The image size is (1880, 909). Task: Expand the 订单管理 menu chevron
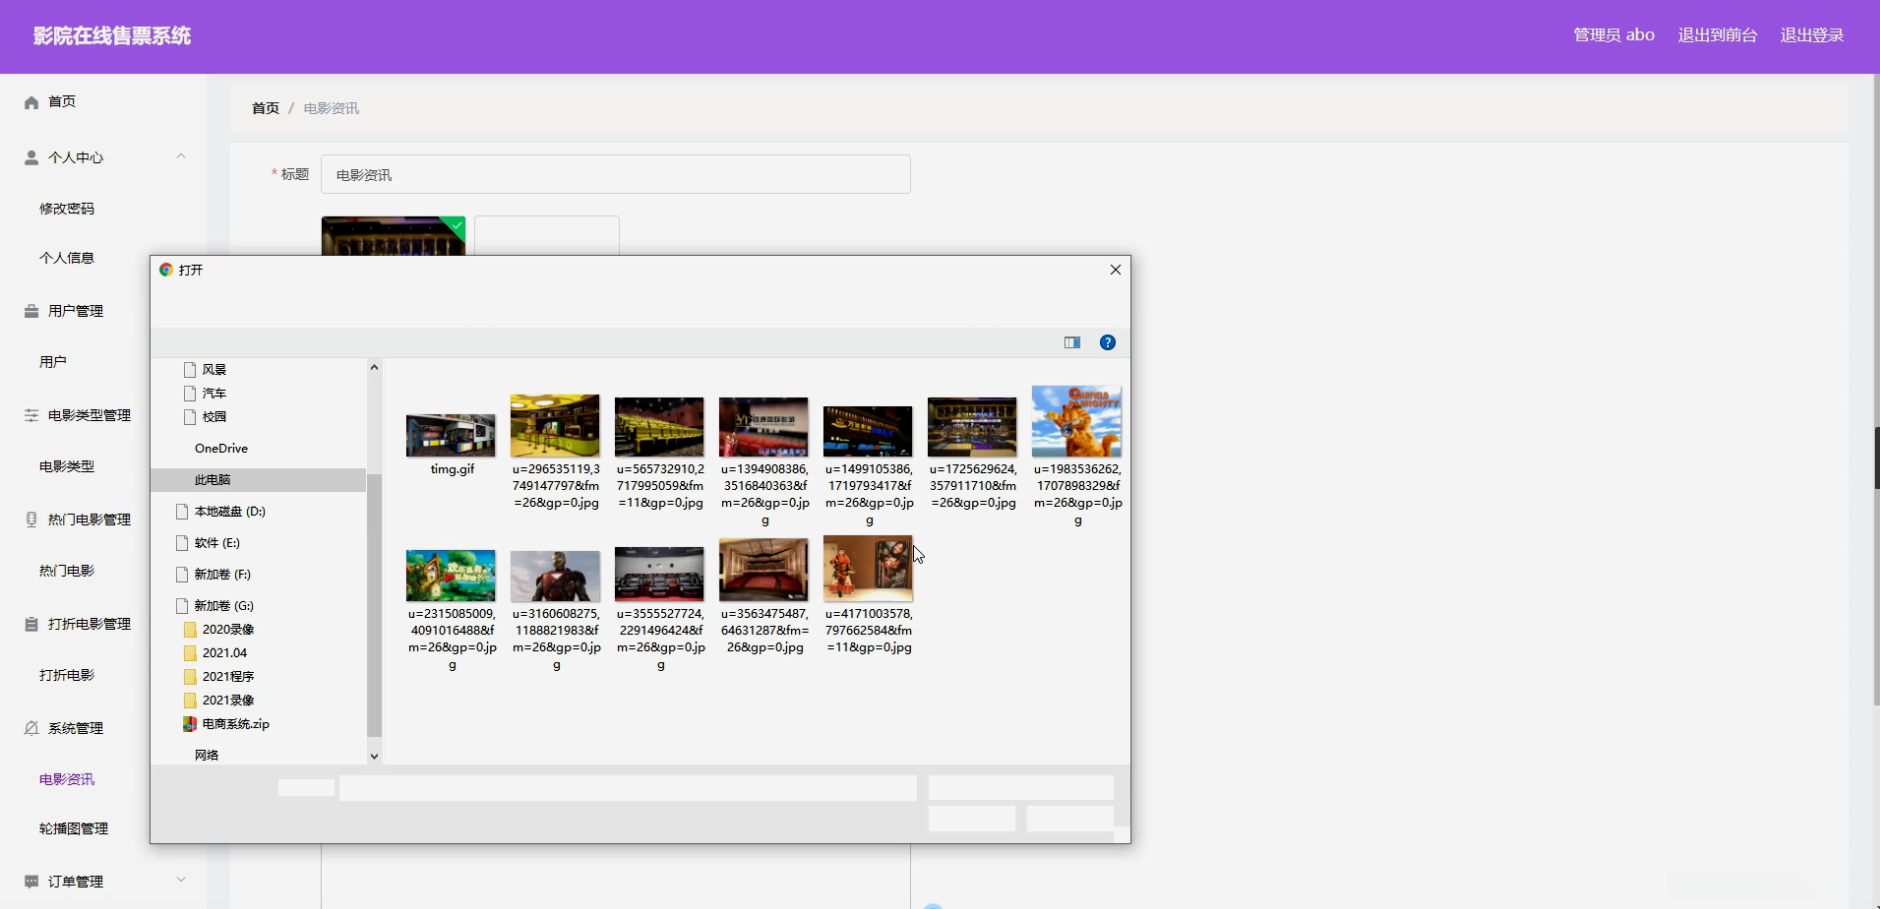[181, 880]
